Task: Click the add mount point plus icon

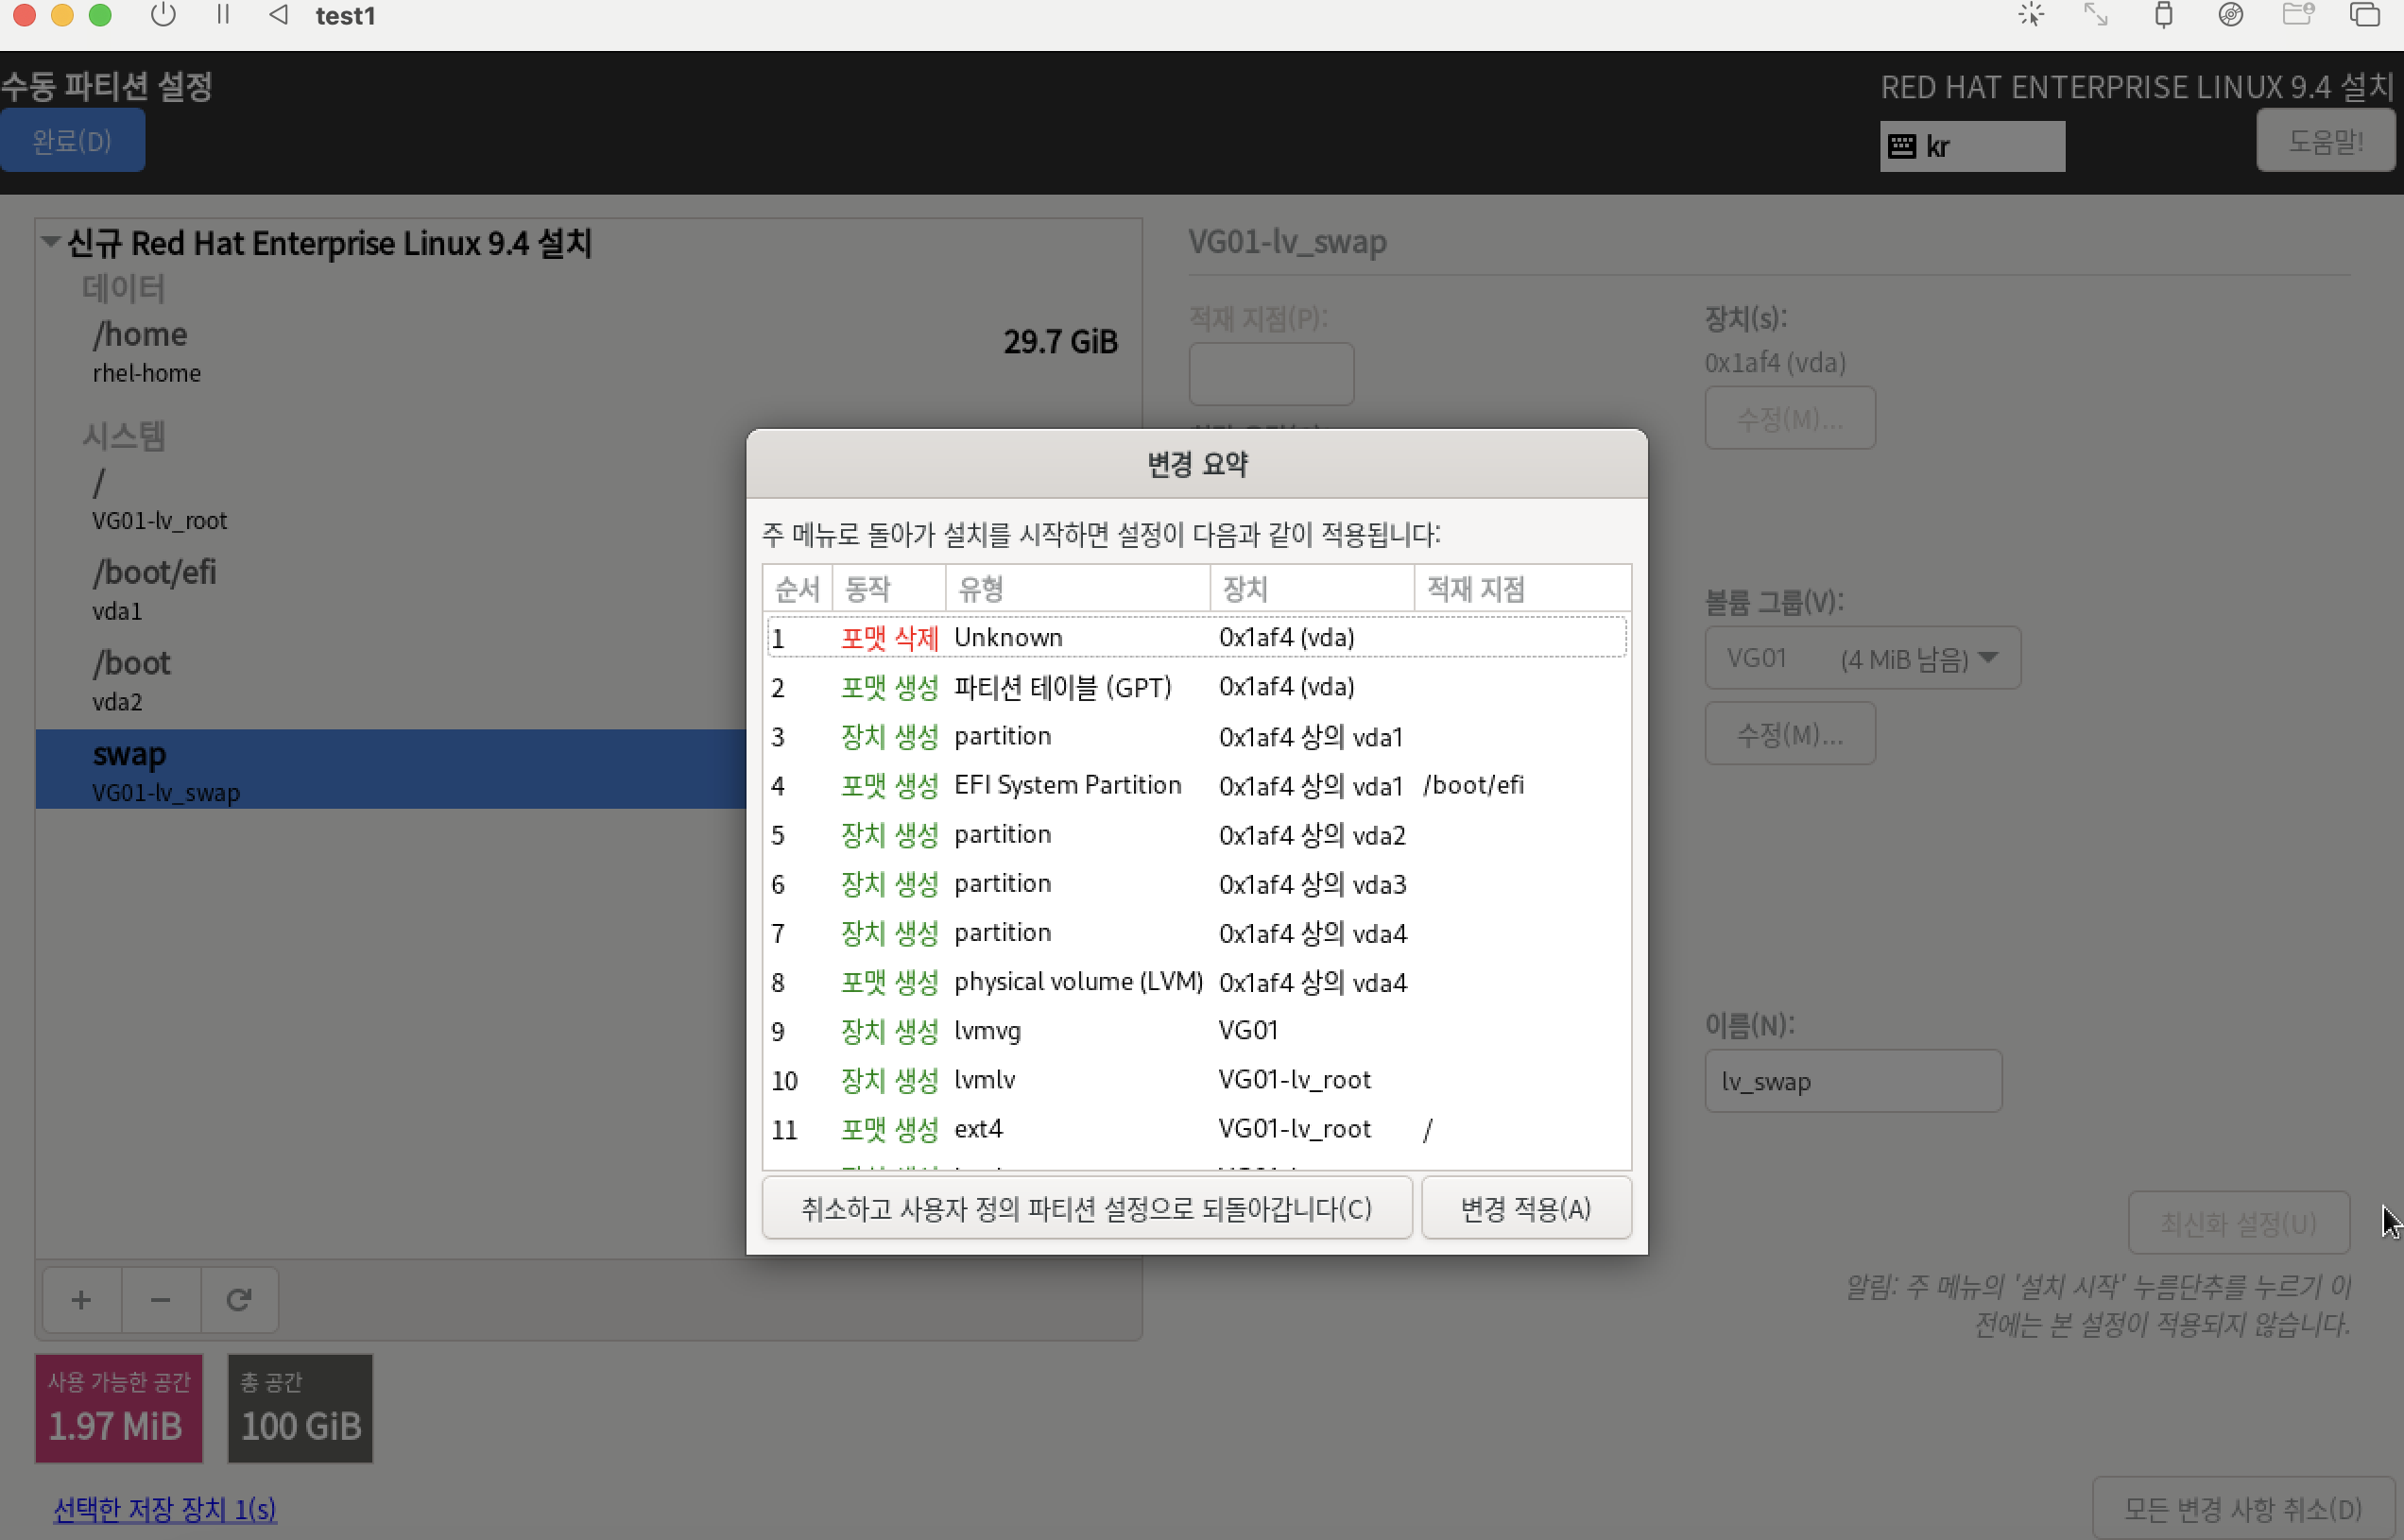Action: click(x=82, y=1299)
